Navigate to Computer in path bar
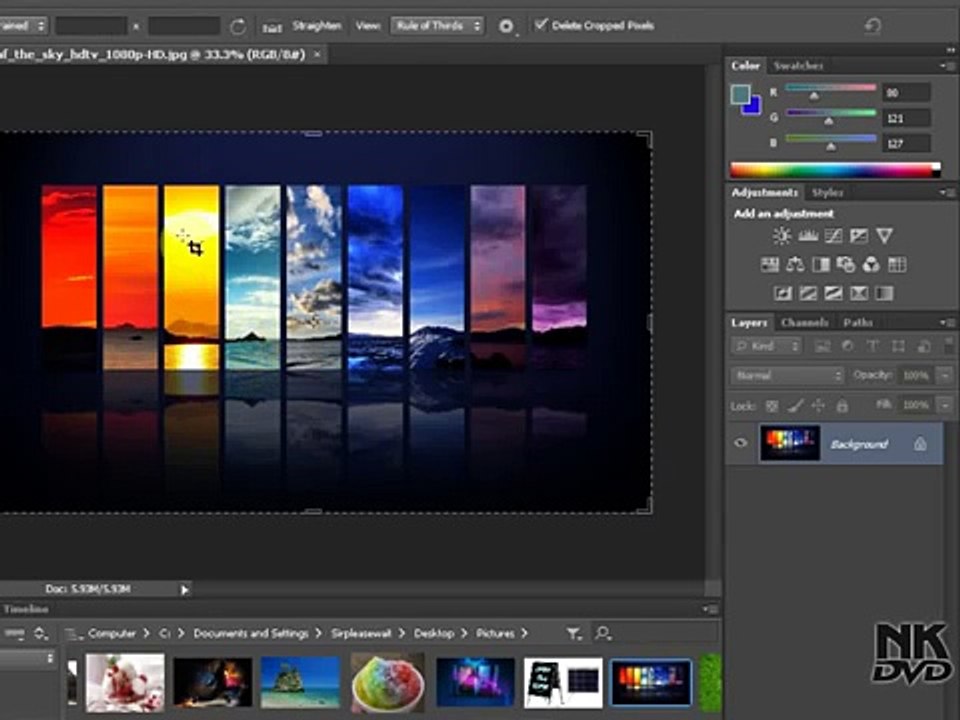 pyautogui.click(x=111, y=633)
